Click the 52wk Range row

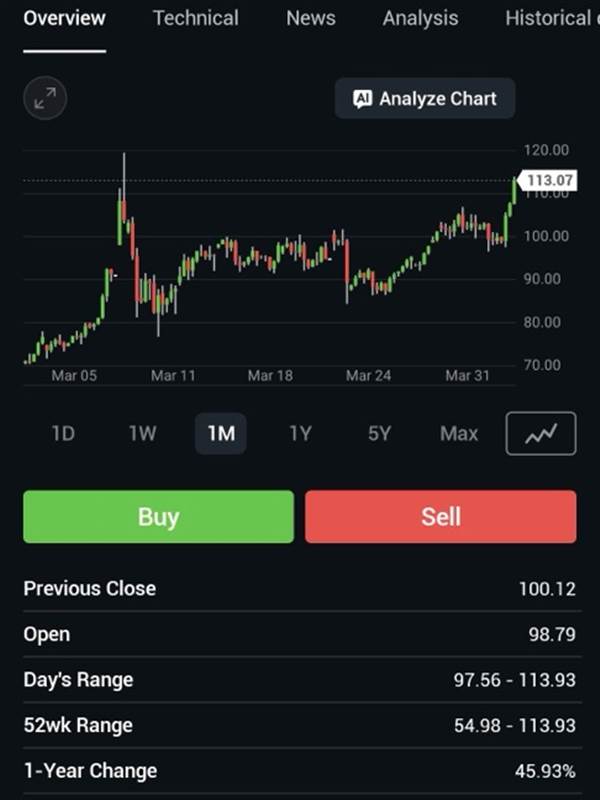click(x=300, y=725)
